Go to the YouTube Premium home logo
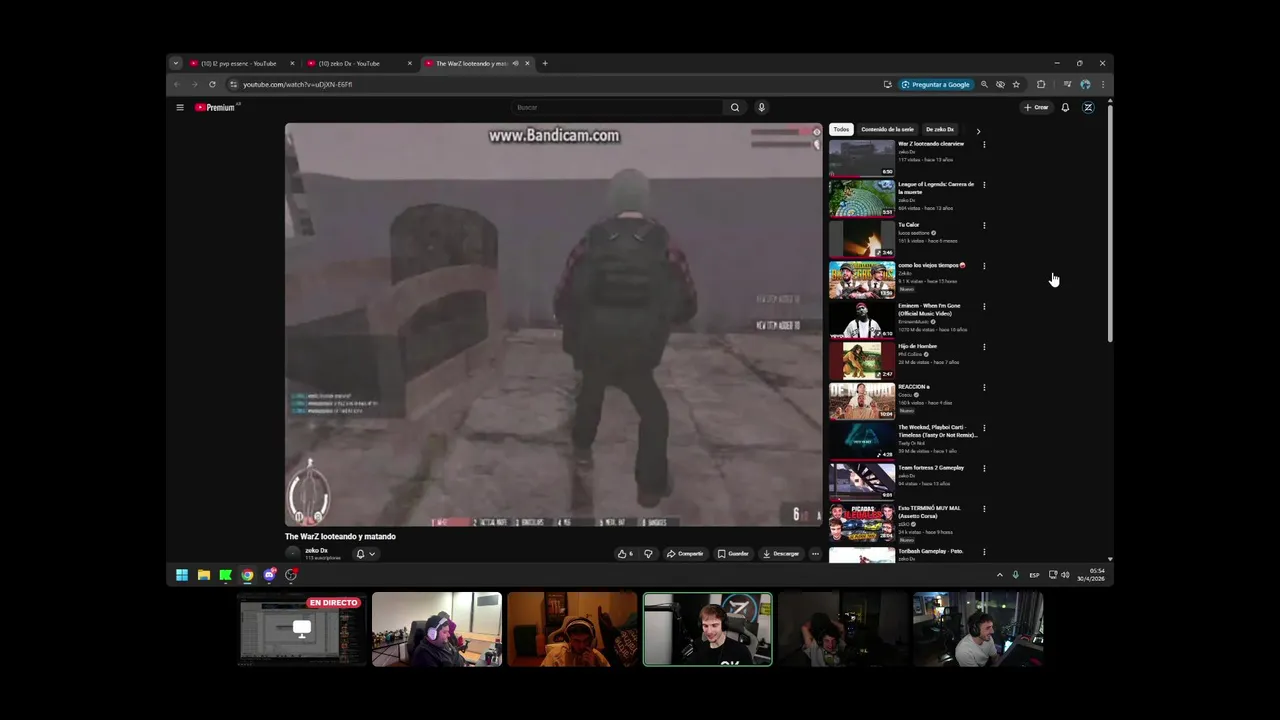 point(216,107)
